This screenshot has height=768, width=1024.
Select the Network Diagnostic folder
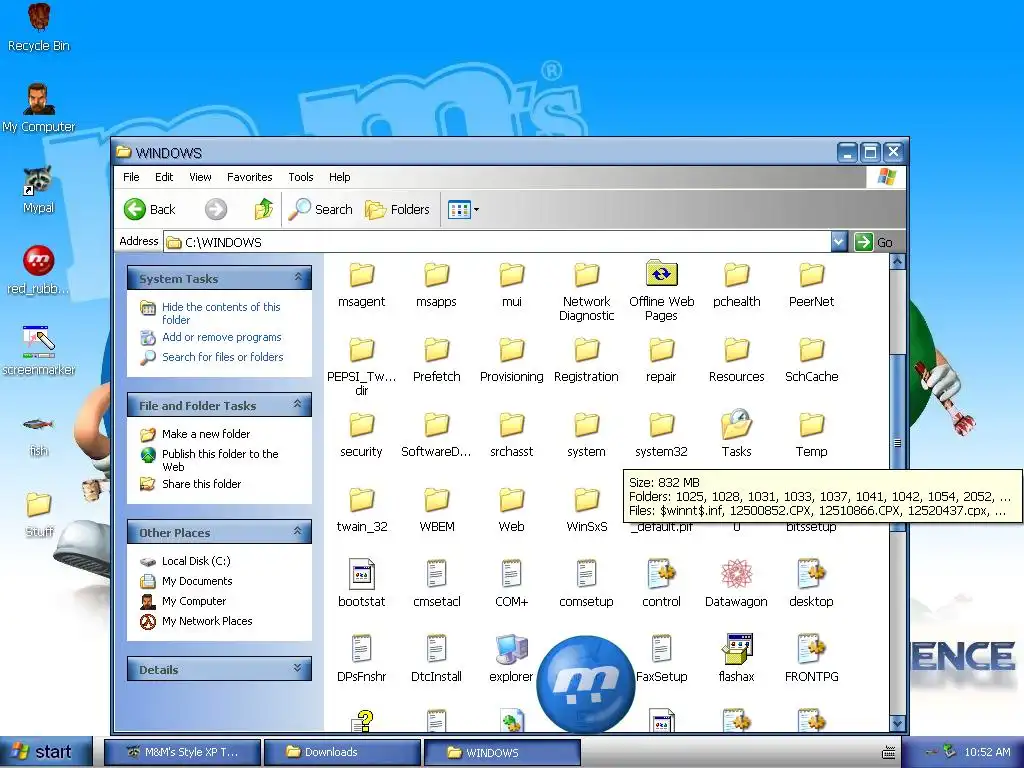click(x=586, y=292)
